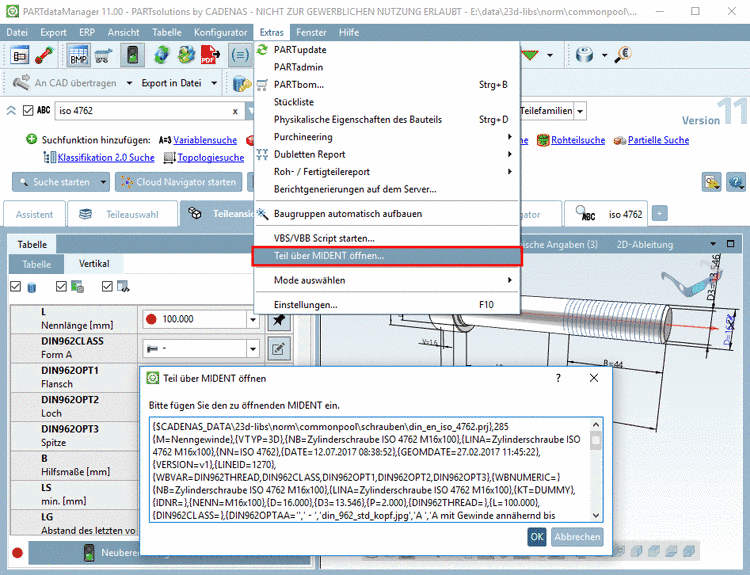Toggle checkbox beside table gear icon
750x575 pixels.
tap(61, 287)
